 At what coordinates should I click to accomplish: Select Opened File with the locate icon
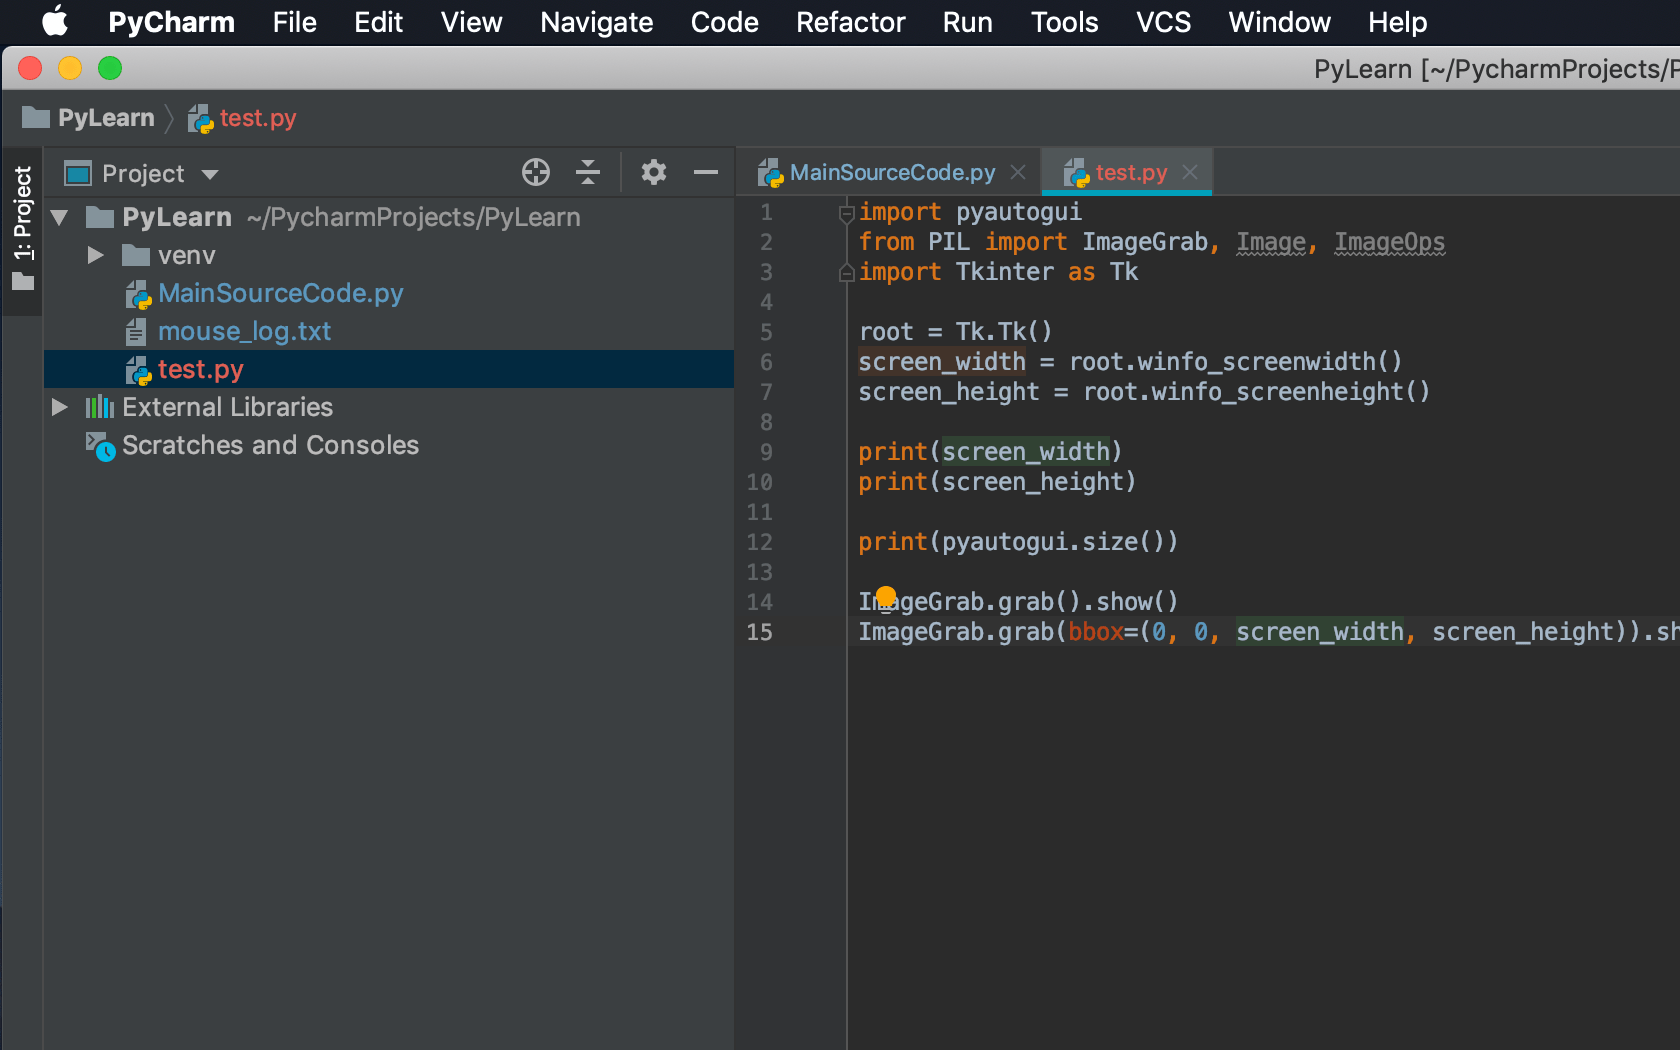(535, 172)
